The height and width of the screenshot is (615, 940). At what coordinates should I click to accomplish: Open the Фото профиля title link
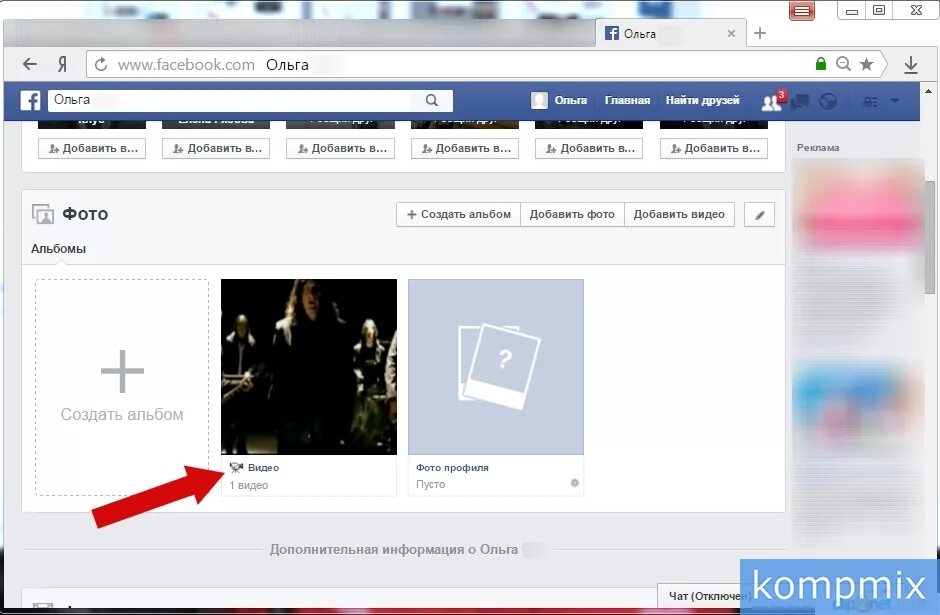pyautogui.click(x=452, y=468)
